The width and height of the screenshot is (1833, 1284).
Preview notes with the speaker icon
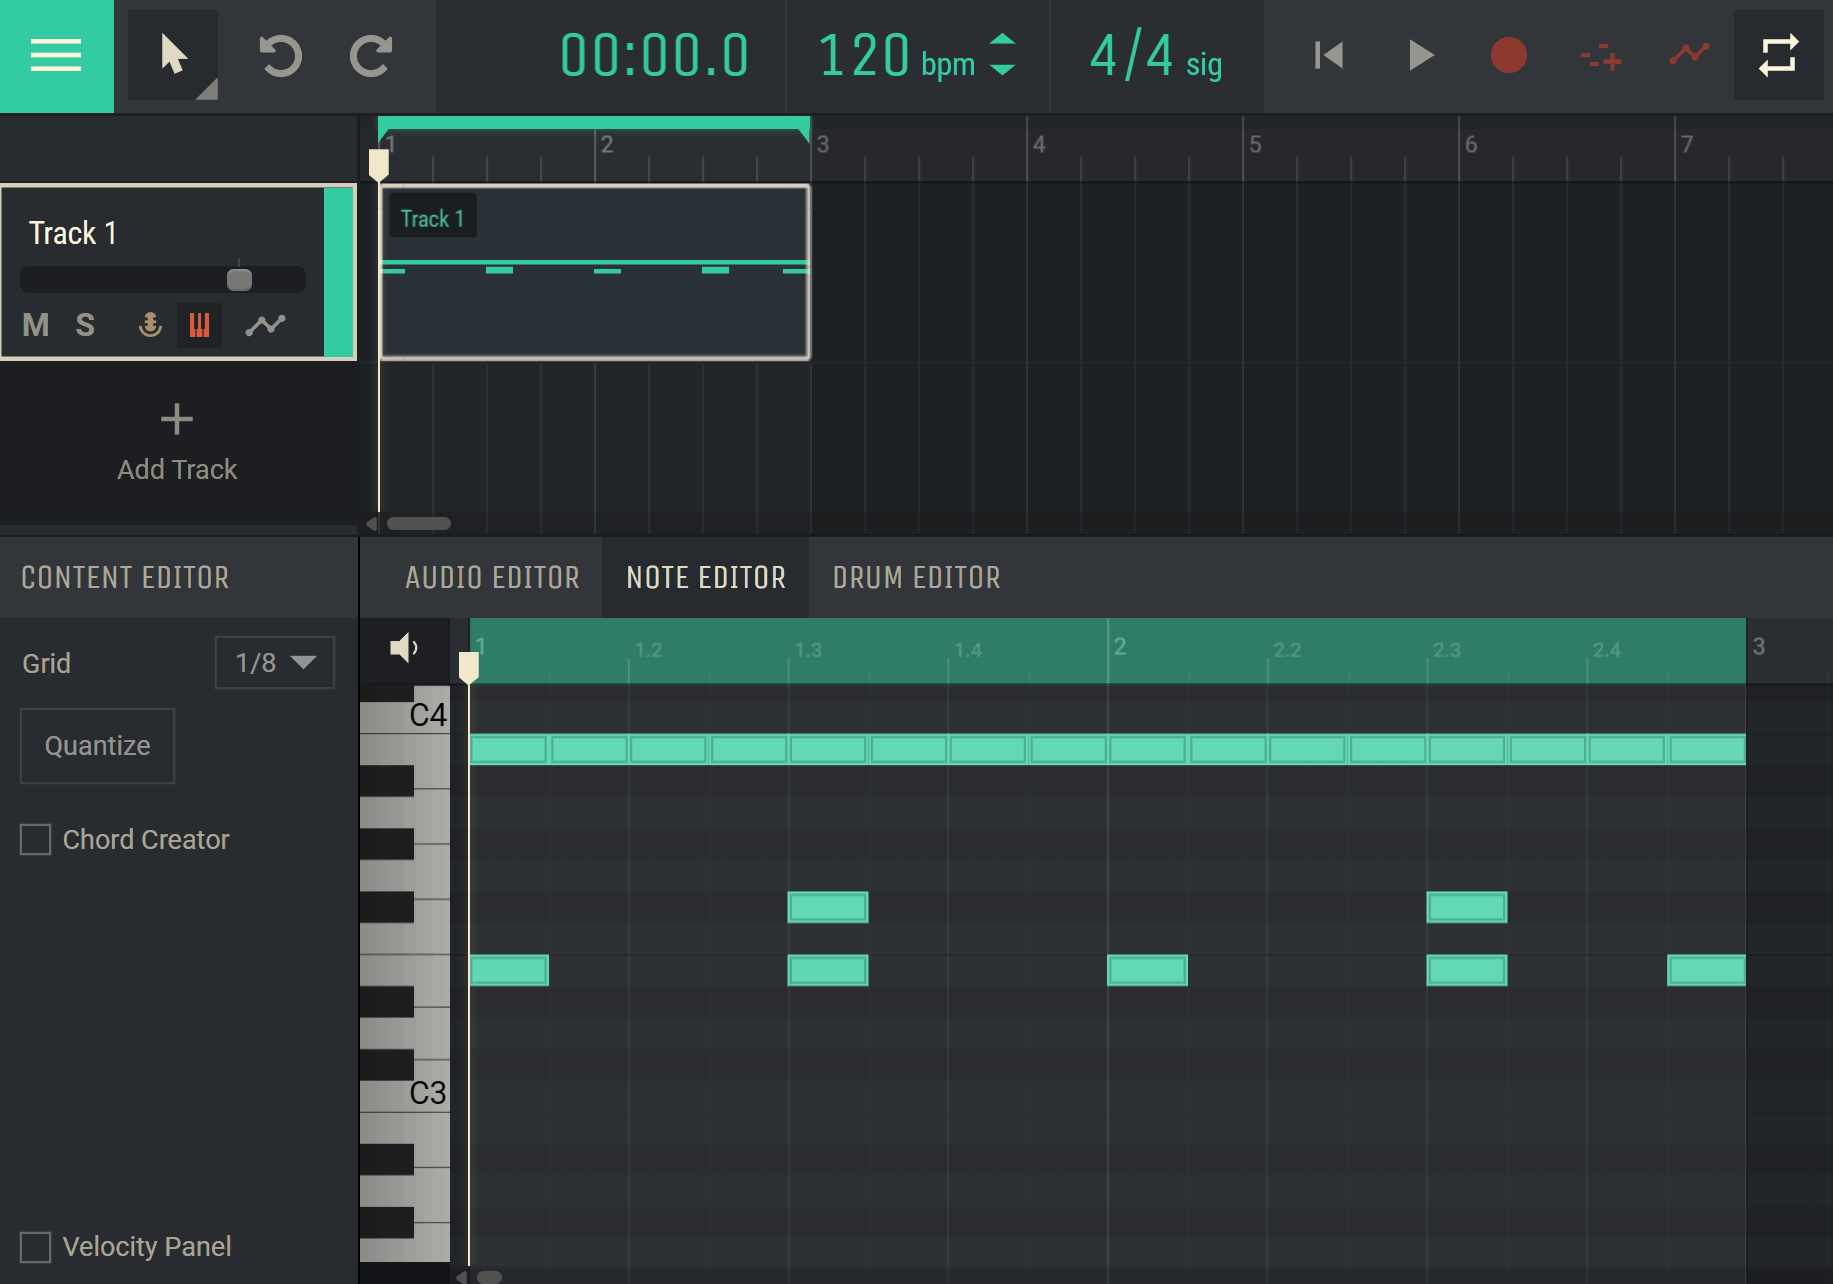404,648
